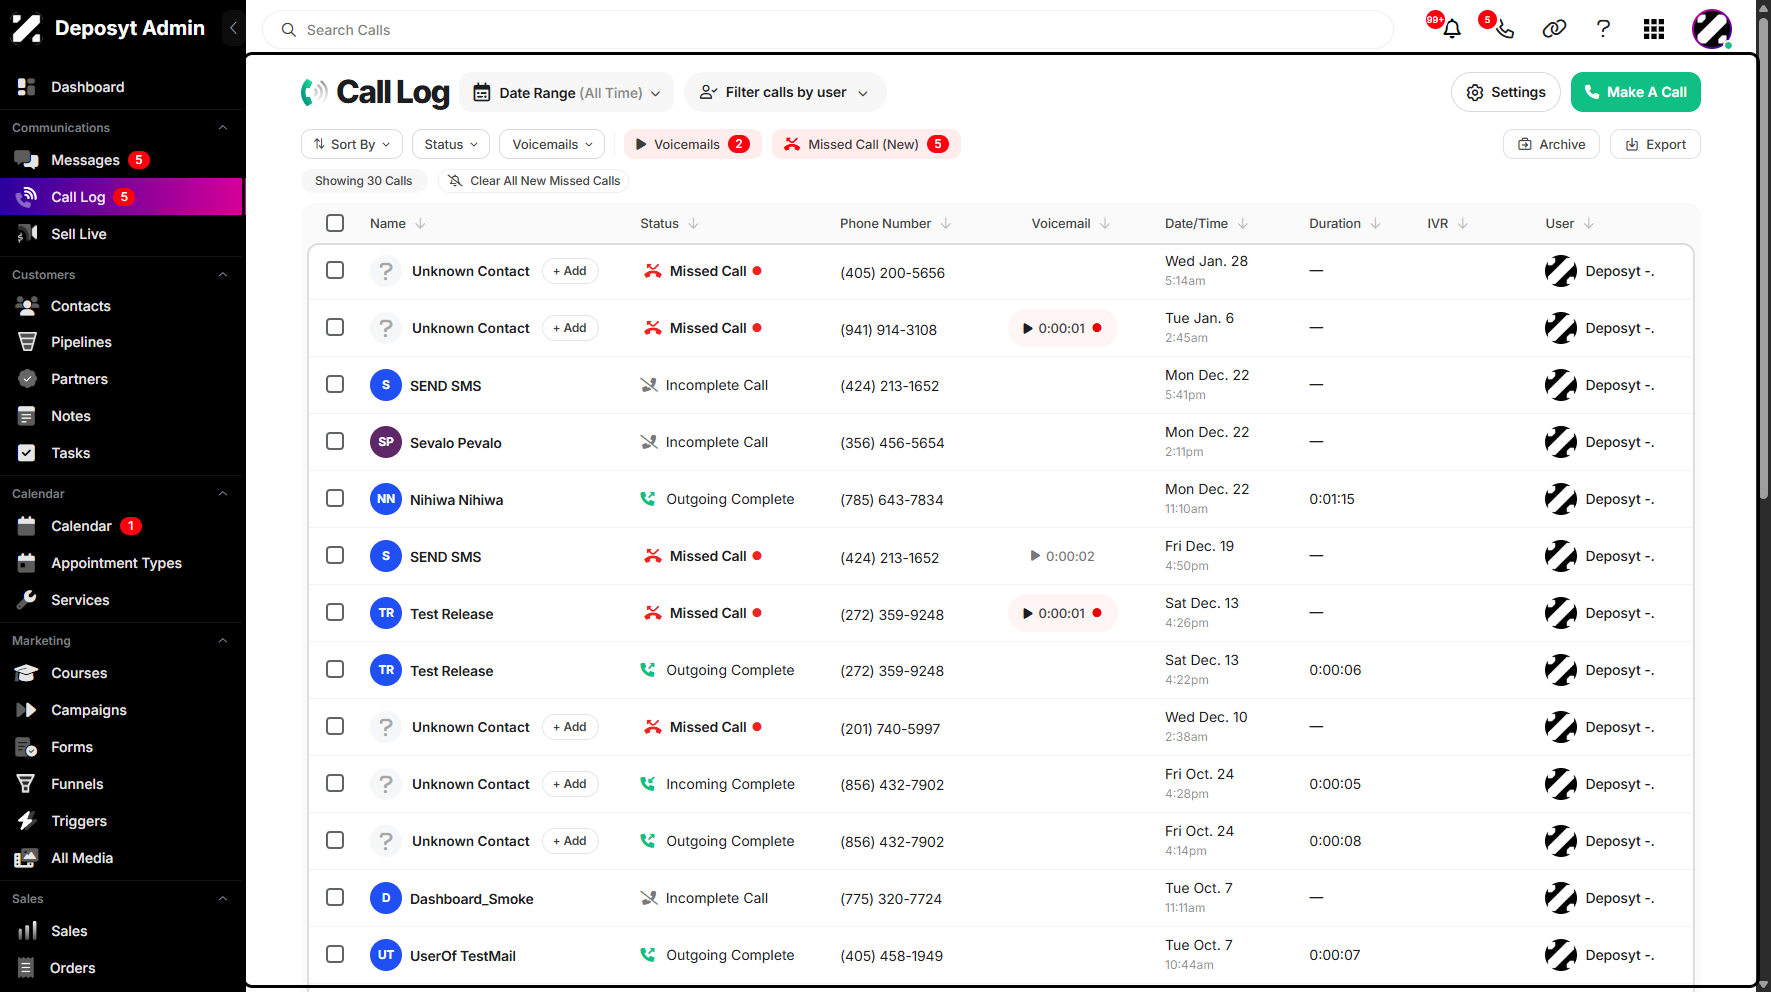Collapse the sidebar with arrow icon
The width and height of the screenshot is (1771, 992).
click(232, 28)
